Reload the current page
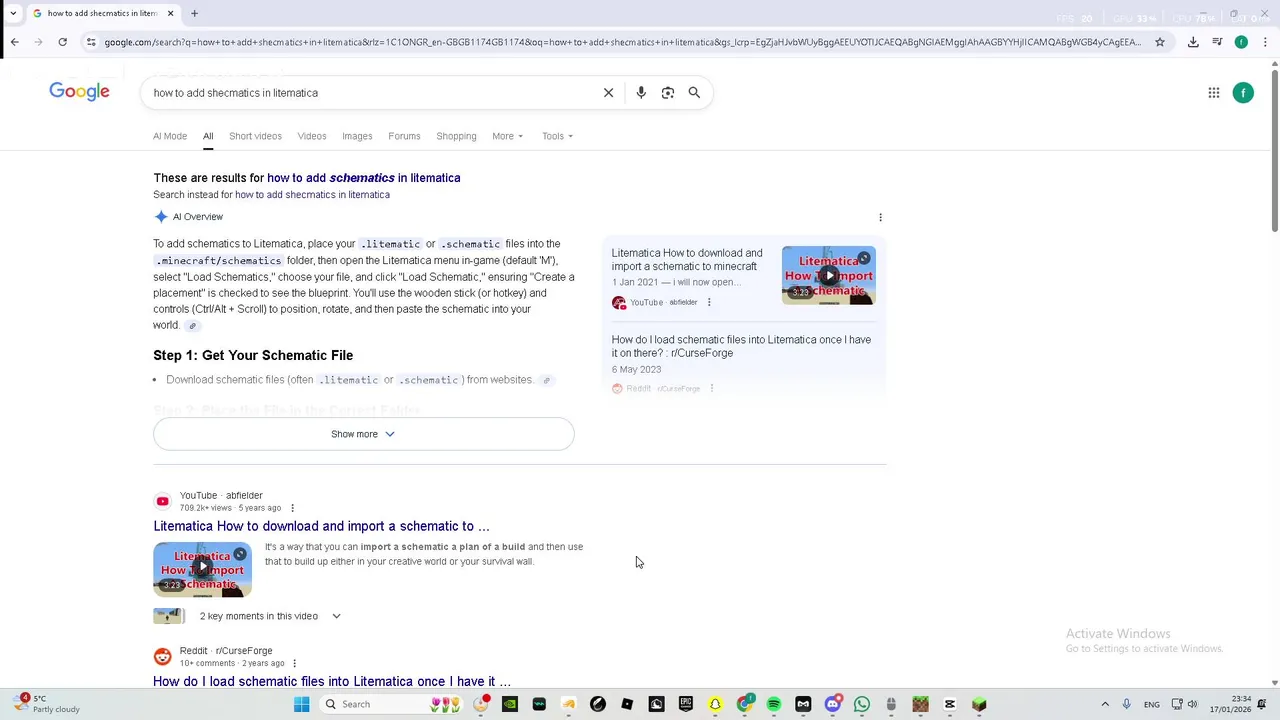This screenshot has width=1280, height=720. pos(62,42)
